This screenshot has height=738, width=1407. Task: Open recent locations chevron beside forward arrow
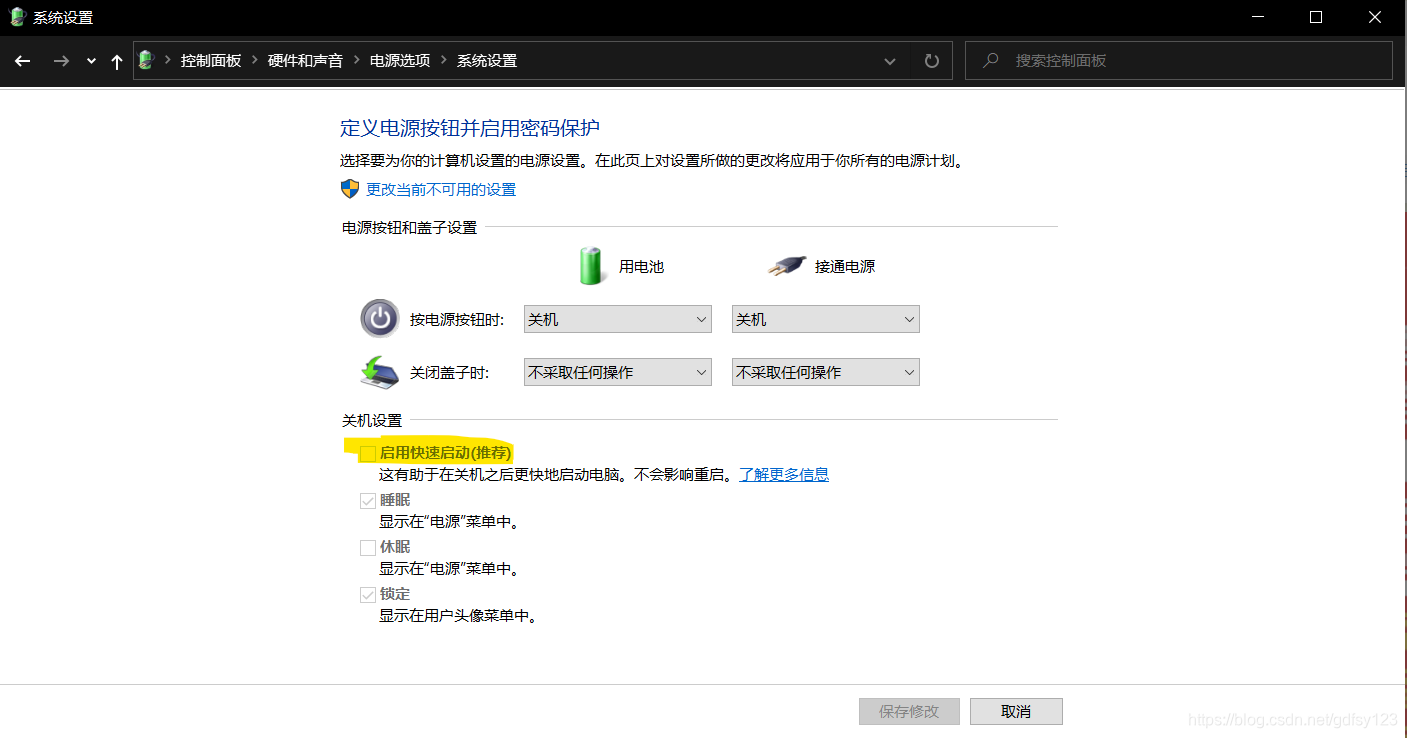(x=91, y=61)
